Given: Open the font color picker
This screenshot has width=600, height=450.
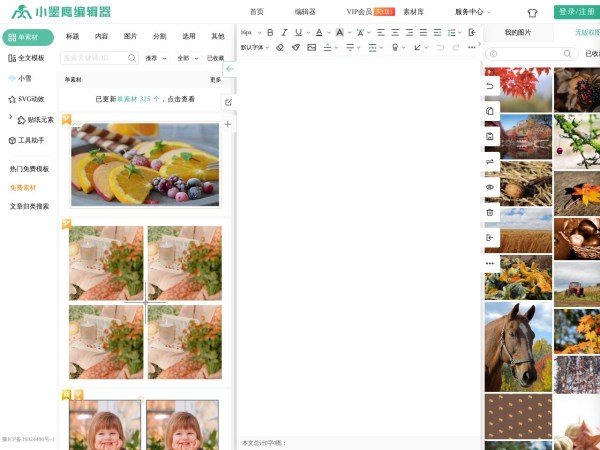Looking at the screenshot, I should 322,33.
